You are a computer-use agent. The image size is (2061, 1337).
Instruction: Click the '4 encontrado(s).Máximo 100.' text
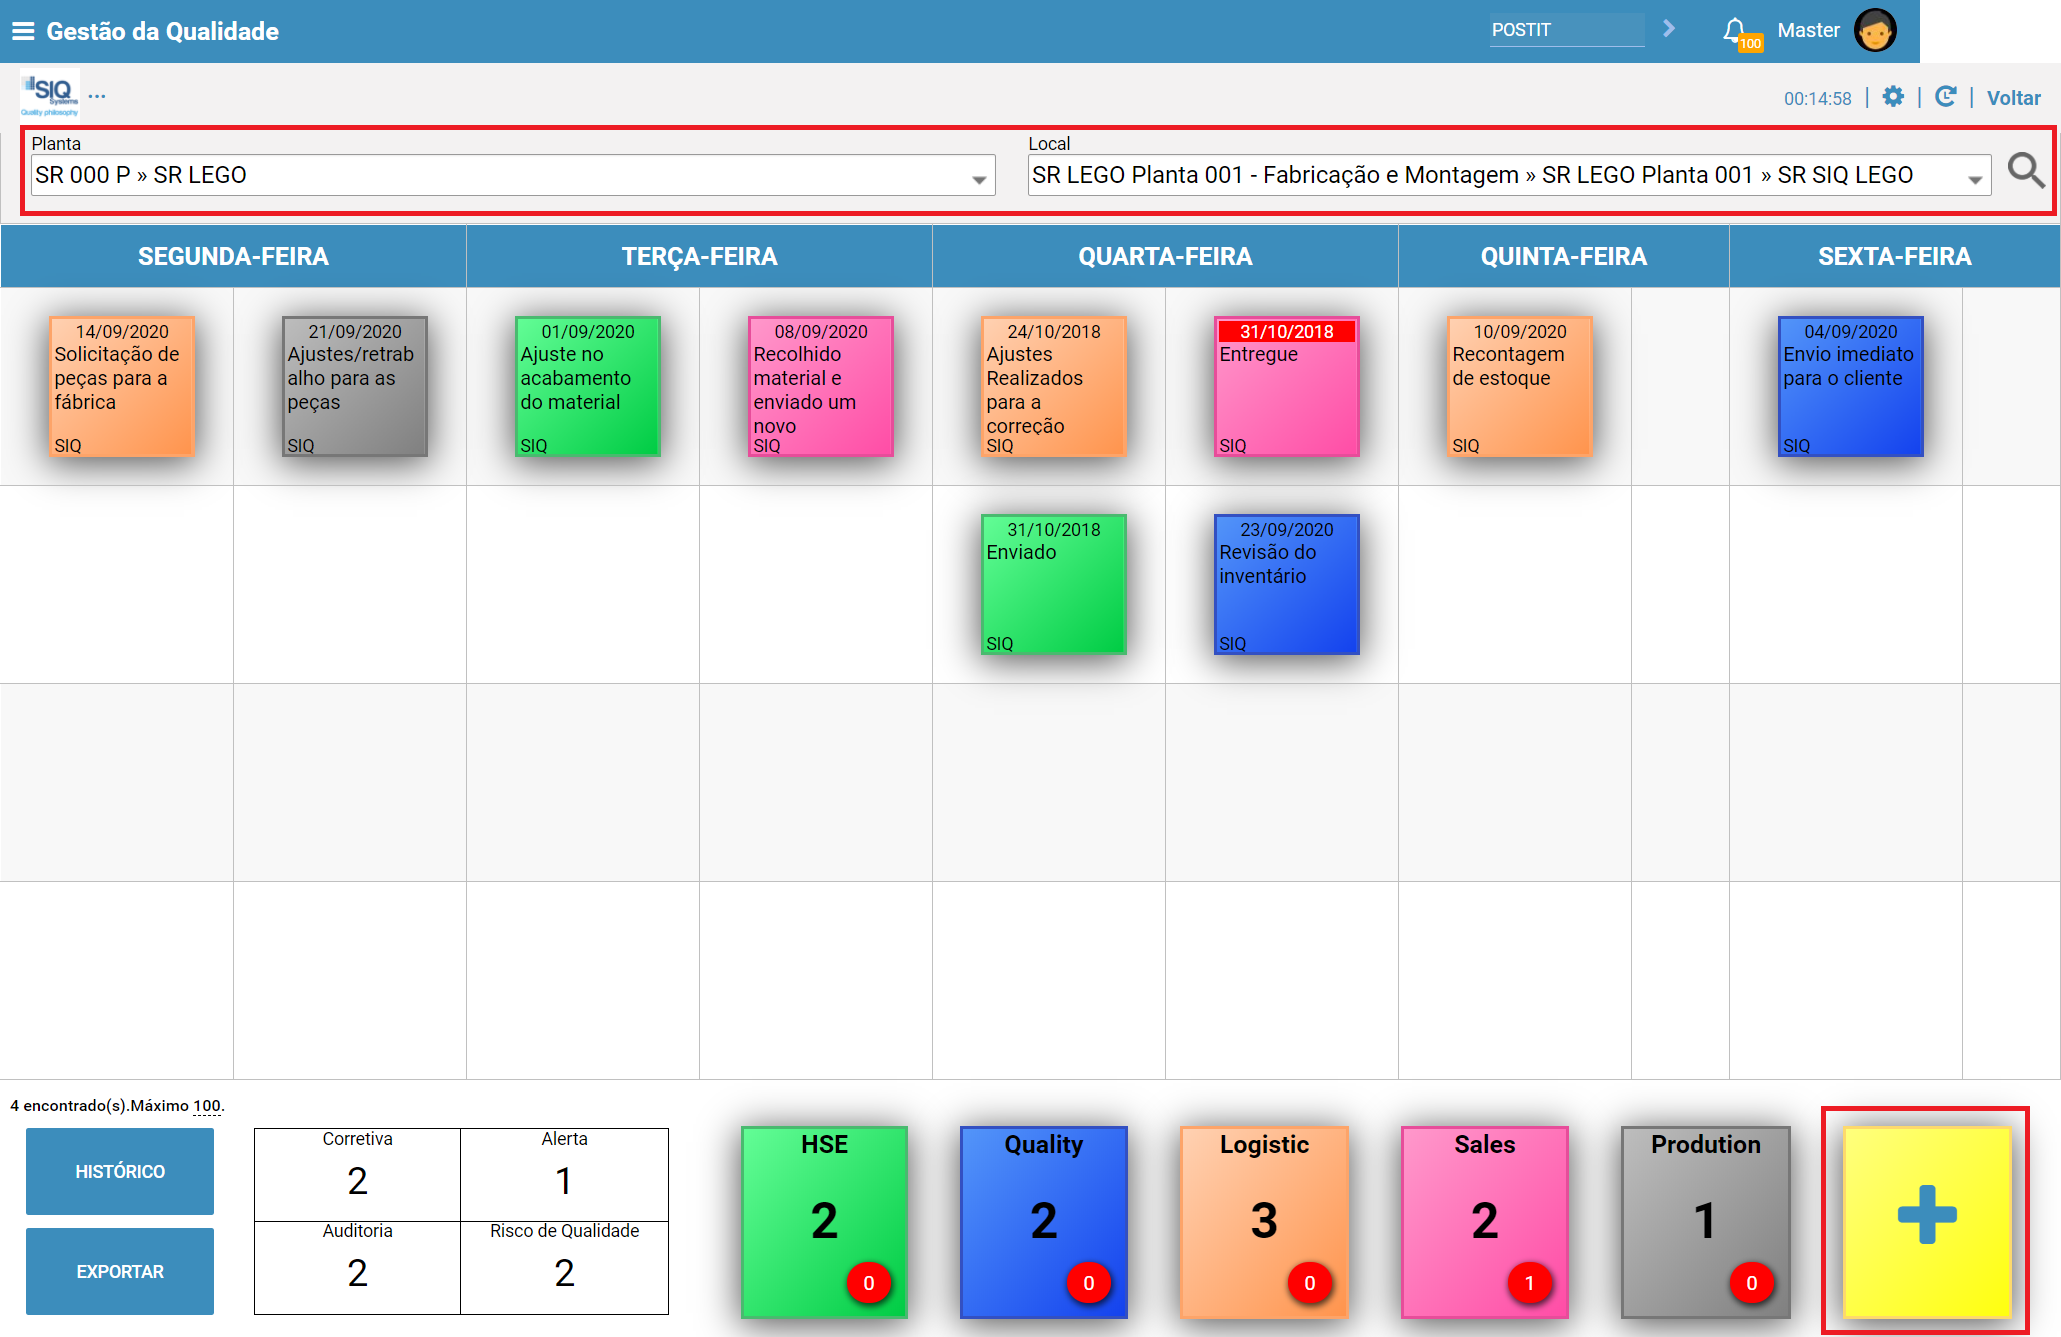117,1106
